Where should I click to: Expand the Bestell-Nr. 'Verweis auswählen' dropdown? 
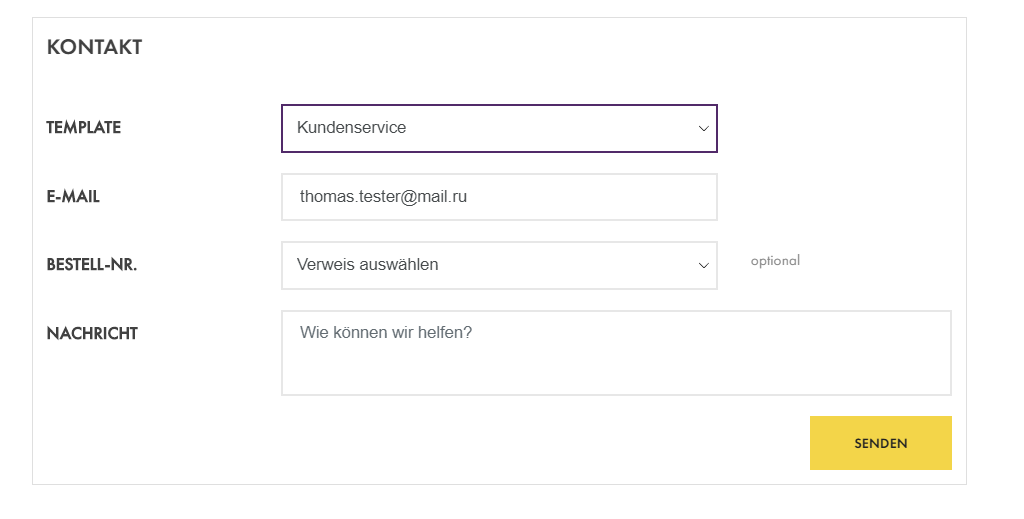click(498, 265)
